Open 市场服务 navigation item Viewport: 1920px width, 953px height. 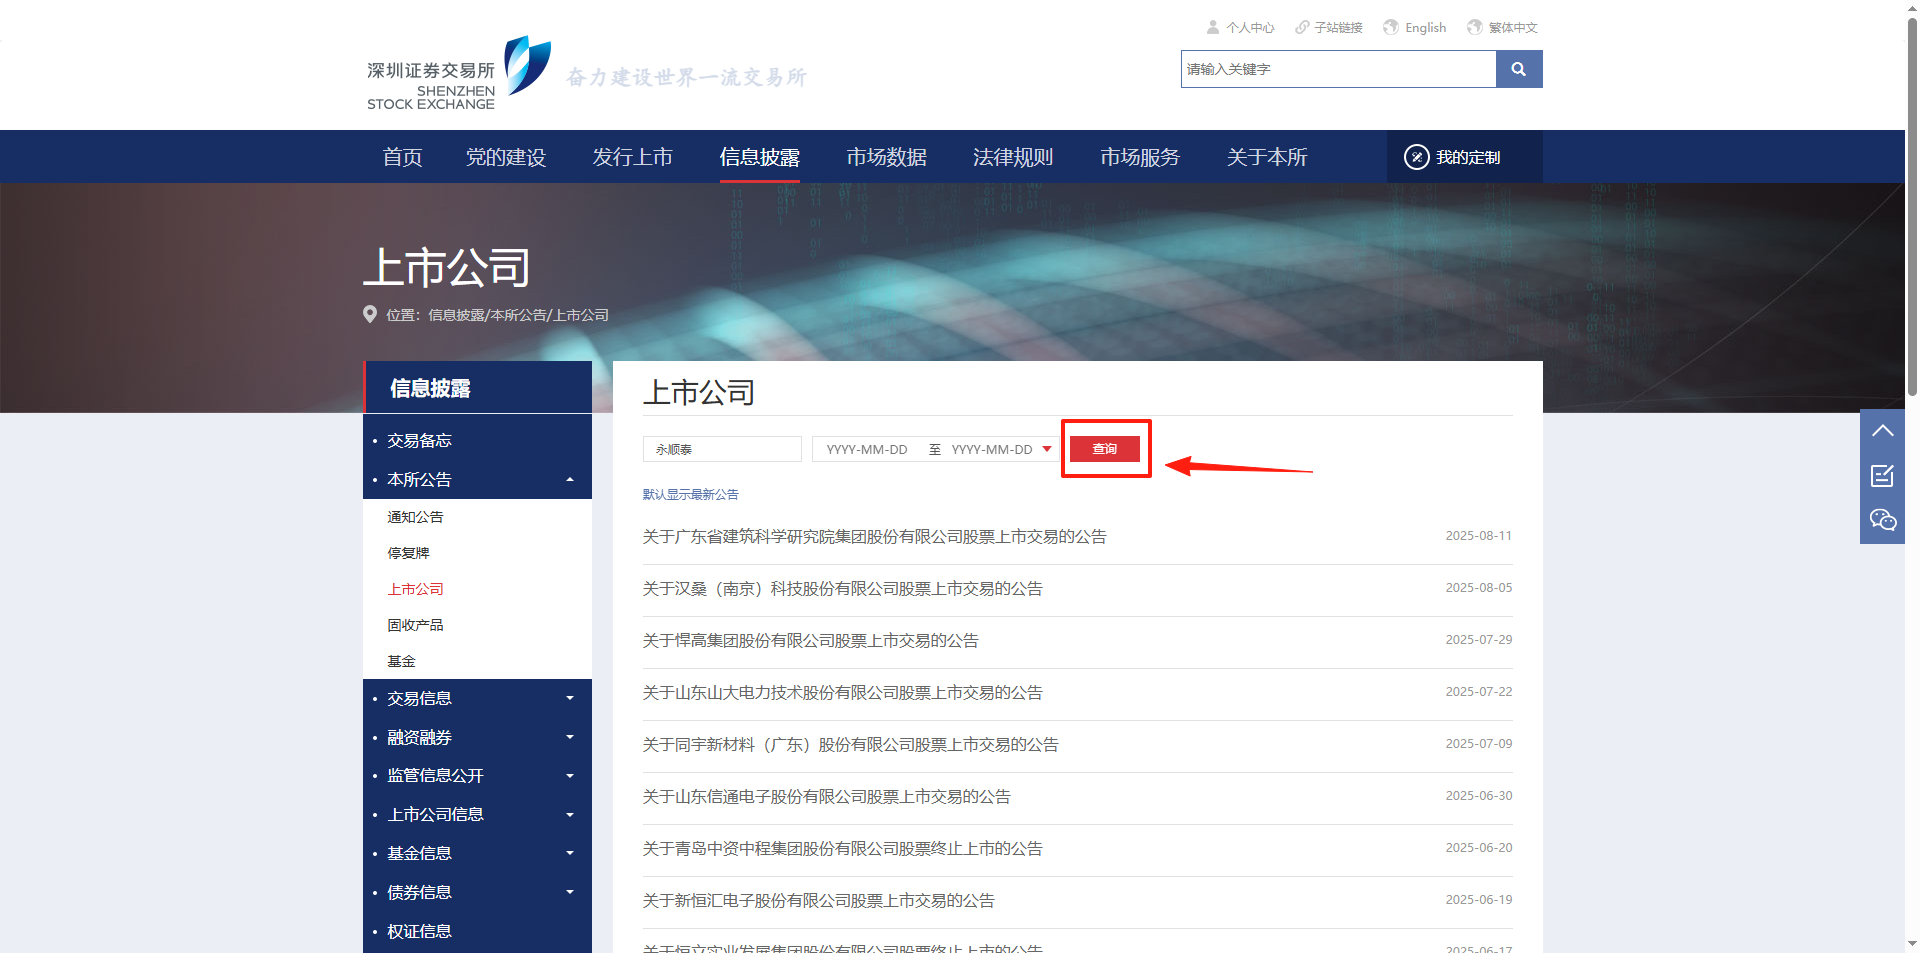click(1140, 157)
